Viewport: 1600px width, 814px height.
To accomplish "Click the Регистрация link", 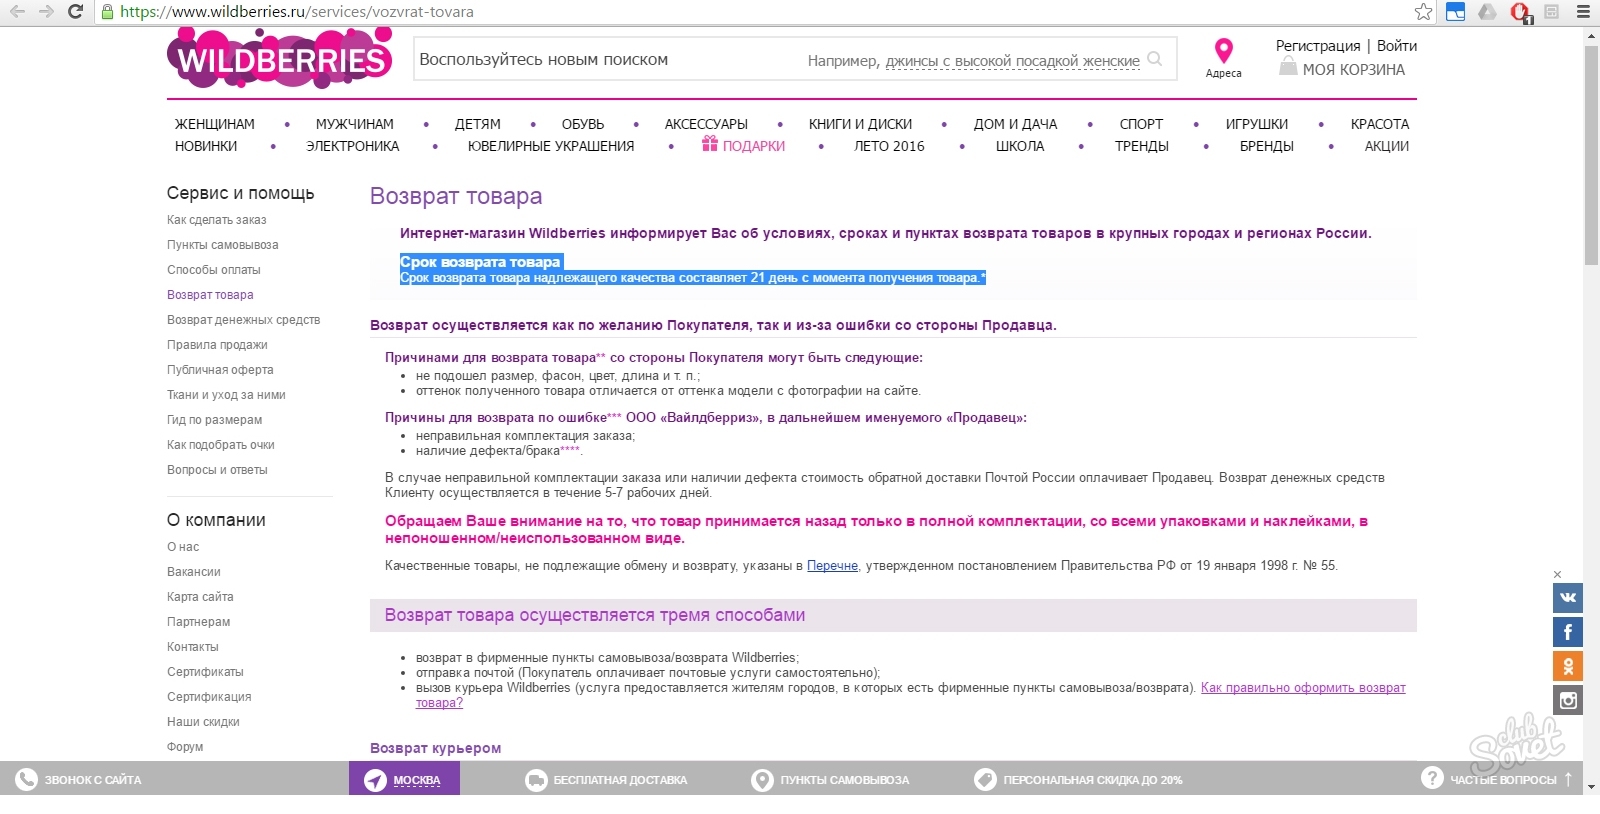I will point(1318,46).
